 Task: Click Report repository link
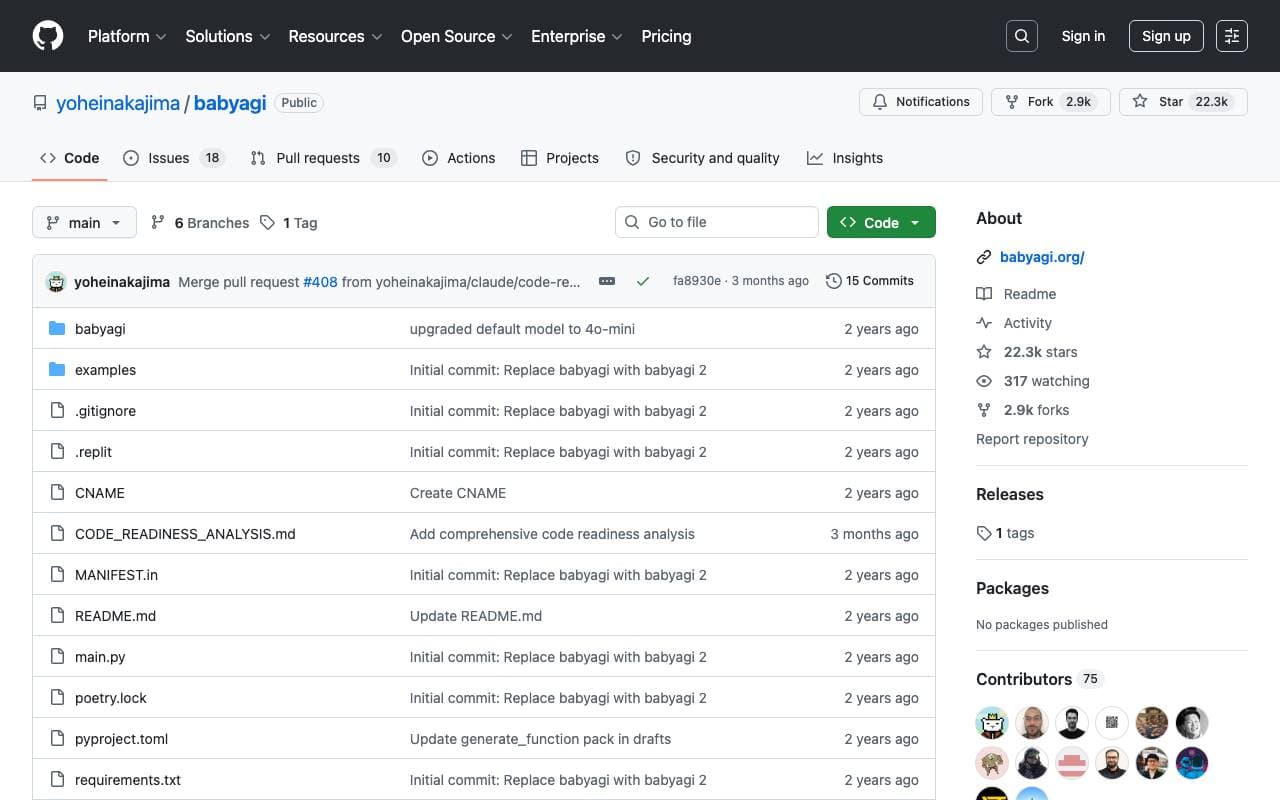pos(1032,439)
